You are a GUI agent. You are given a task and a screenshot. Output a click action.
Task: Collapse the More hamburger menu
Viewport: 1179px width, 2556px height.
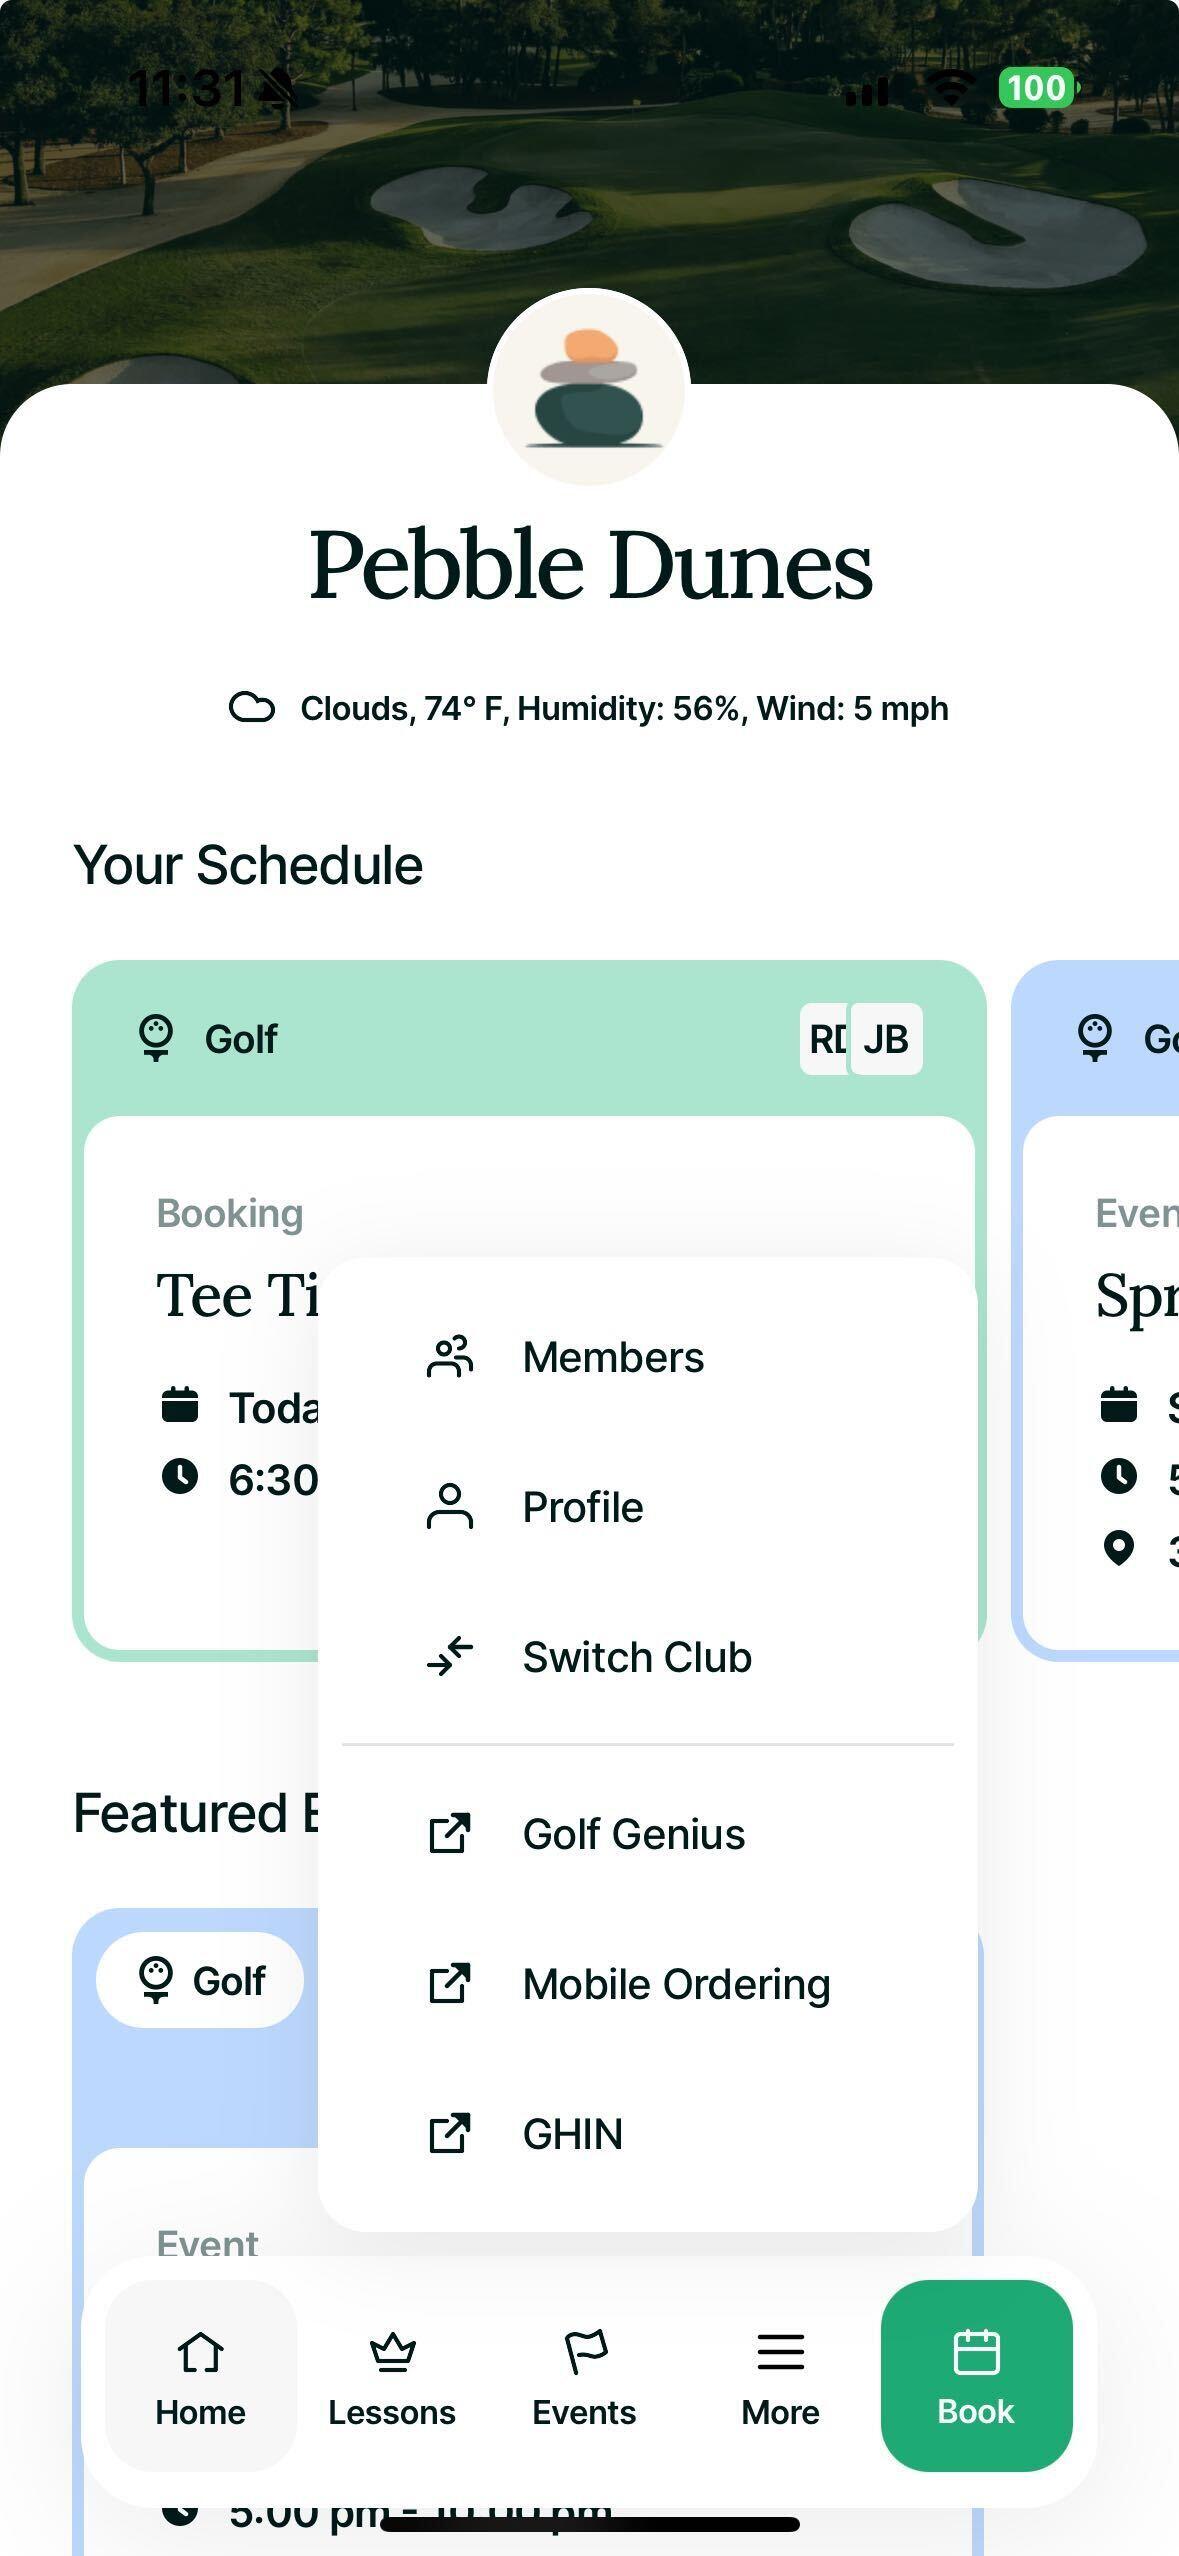point(780,2376)
